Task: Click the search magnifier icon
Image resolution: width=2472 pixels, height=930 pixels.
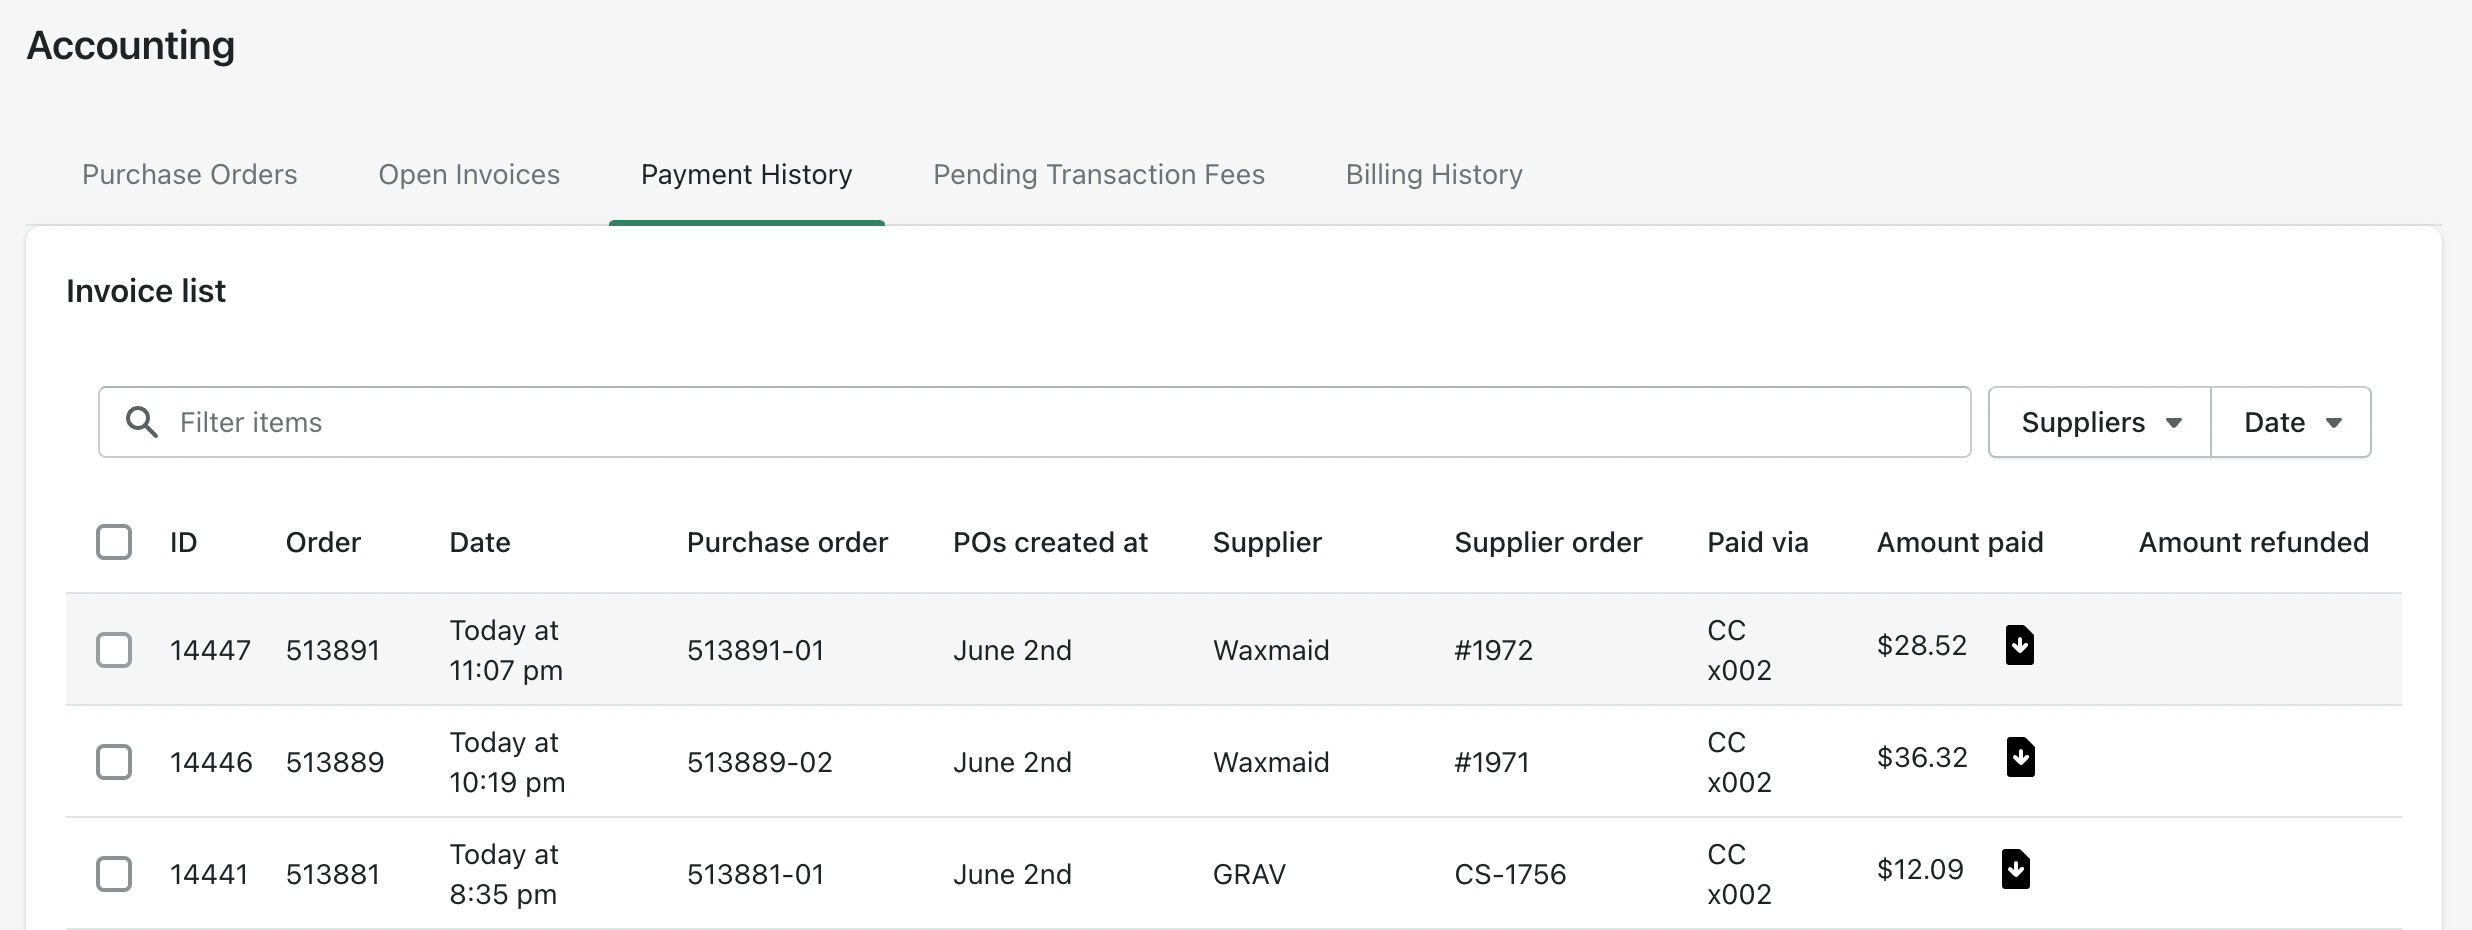Action: point(142,422)
